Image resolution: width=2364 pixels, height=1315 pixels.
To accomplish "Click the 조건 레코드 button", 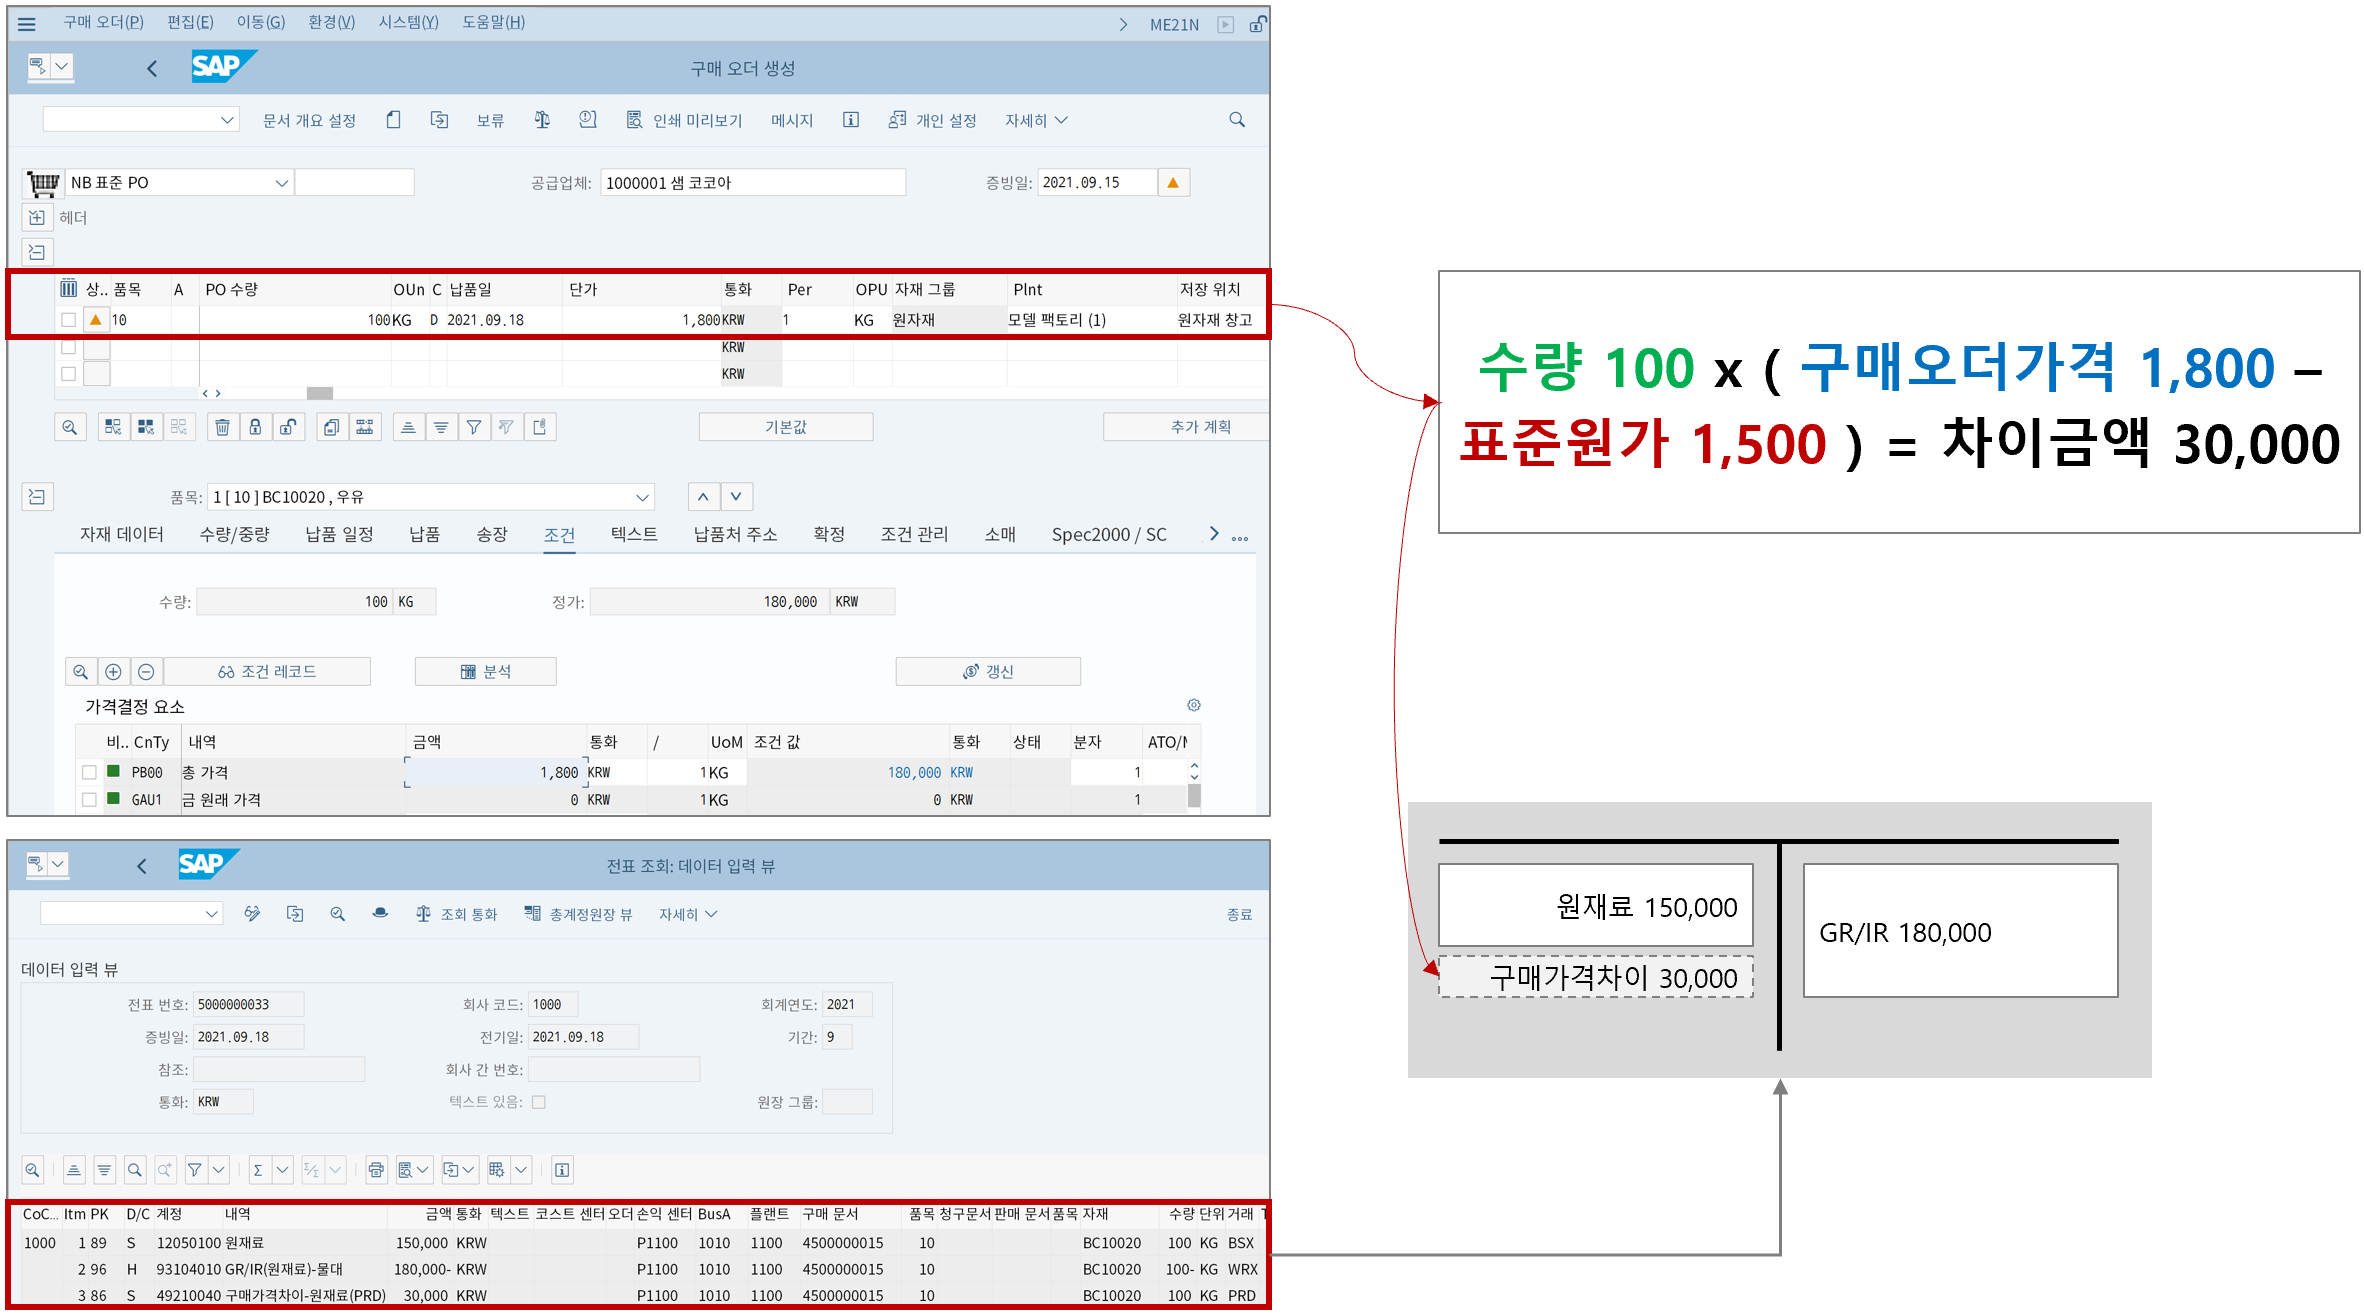I will coord(267,672).
